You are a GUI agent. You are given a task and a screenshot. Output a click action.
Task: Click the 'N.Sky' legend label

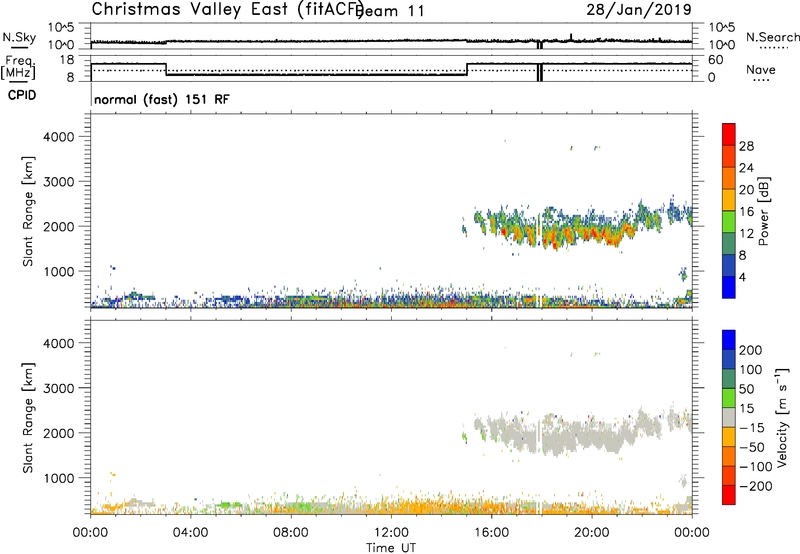pyautogui.click(x=19, y=37)
